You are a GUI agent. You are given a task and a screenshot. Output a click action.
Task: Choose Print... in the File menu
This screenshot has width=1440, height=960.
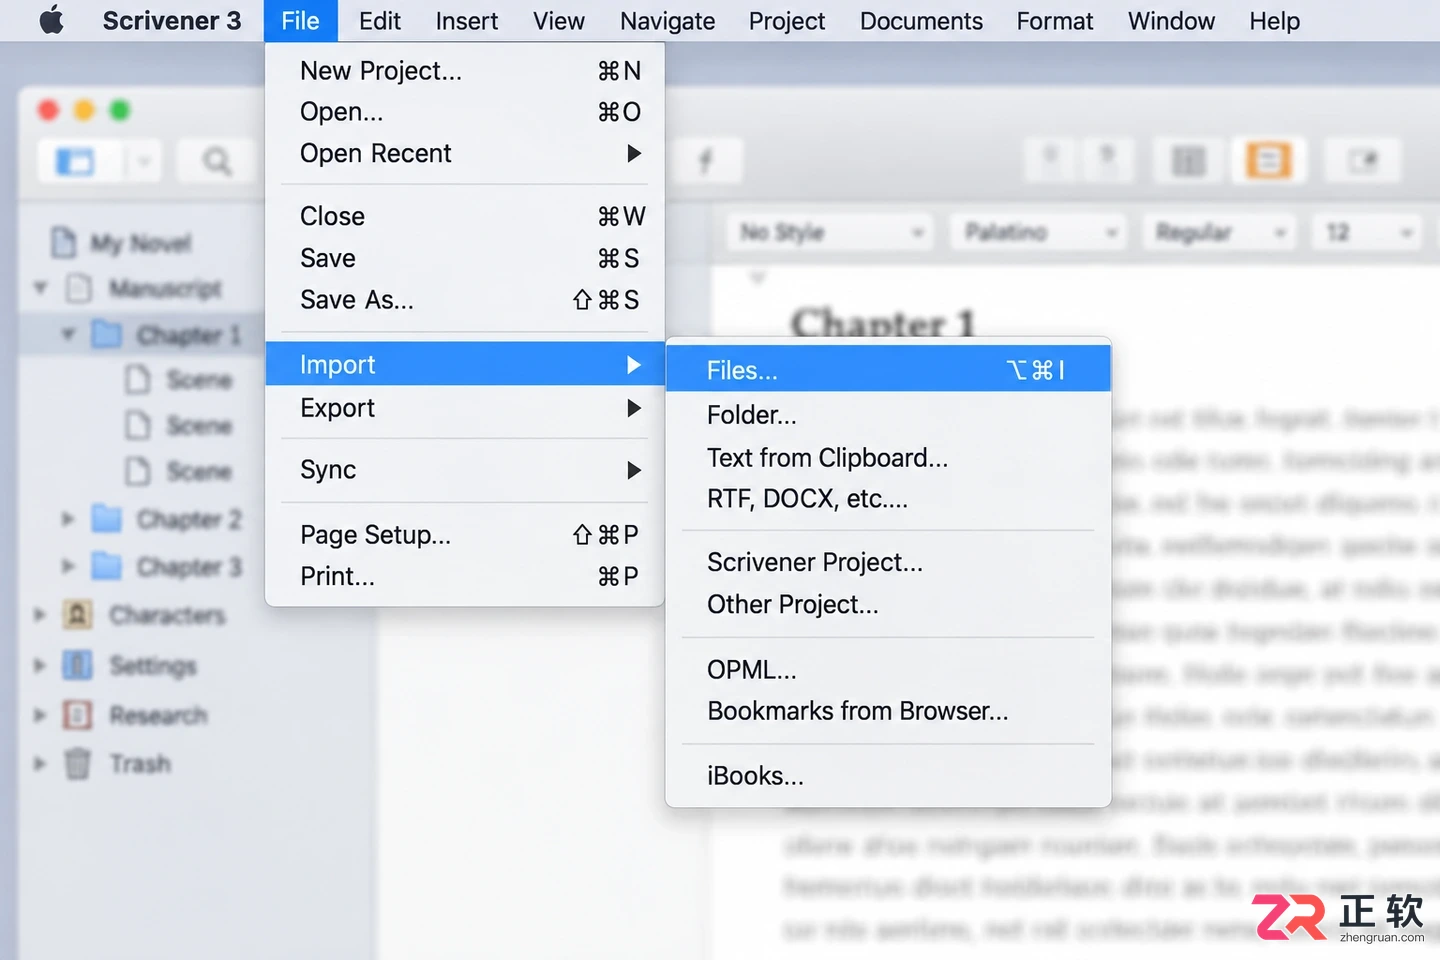[465, 577]
